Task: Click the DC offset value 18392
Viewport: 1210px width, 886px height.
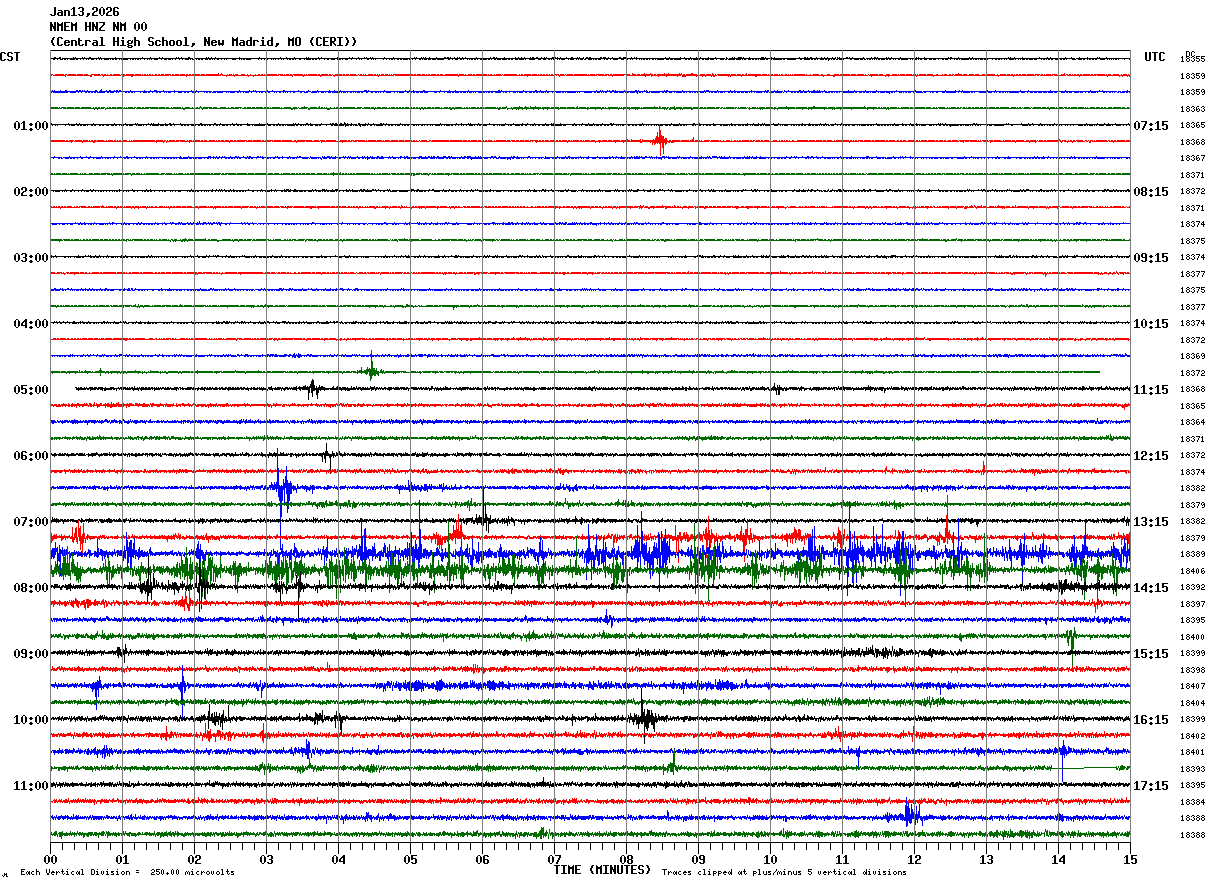Action: coord(1192,588)
